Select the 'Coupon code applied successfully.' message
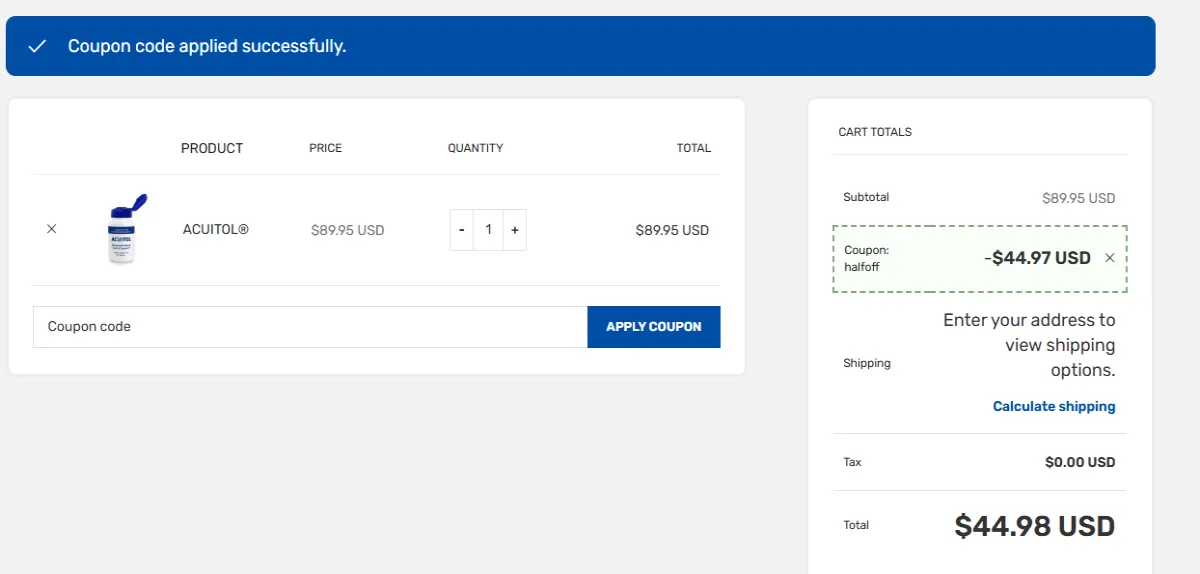The image size is (1200, 574). pos(207,46)
